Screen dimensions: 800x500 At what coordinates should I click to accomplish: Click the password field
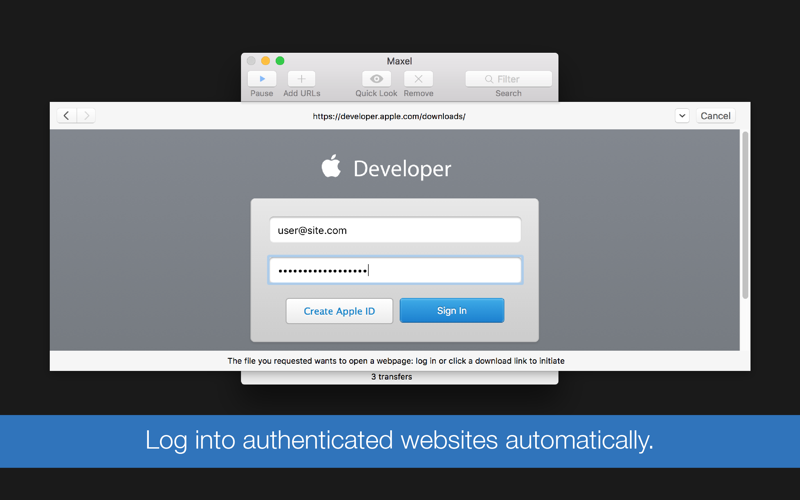395,270
